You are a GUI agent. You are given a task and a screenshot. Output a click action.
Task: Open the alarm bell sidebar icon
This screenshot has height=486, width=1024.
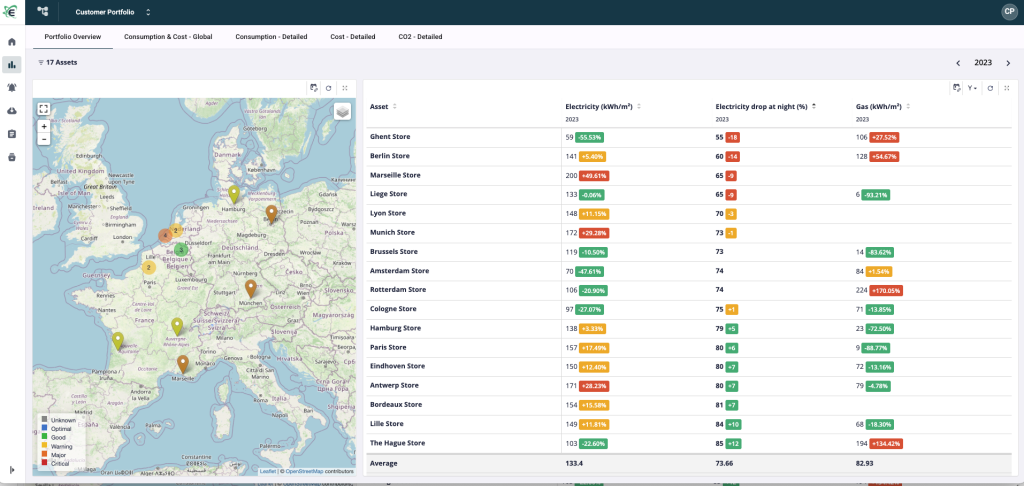tap(12, 88)
